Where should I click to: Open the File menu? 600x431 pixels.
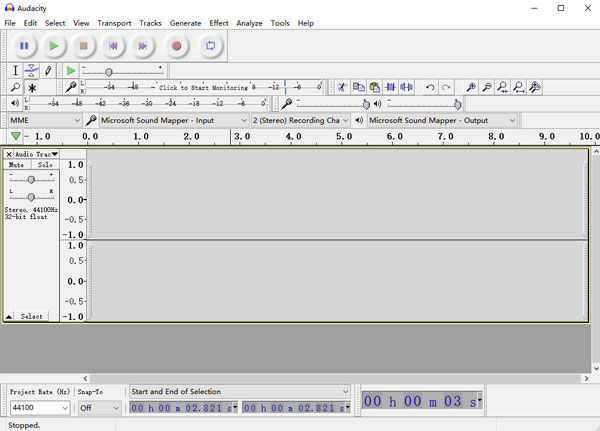click(10, 23)
